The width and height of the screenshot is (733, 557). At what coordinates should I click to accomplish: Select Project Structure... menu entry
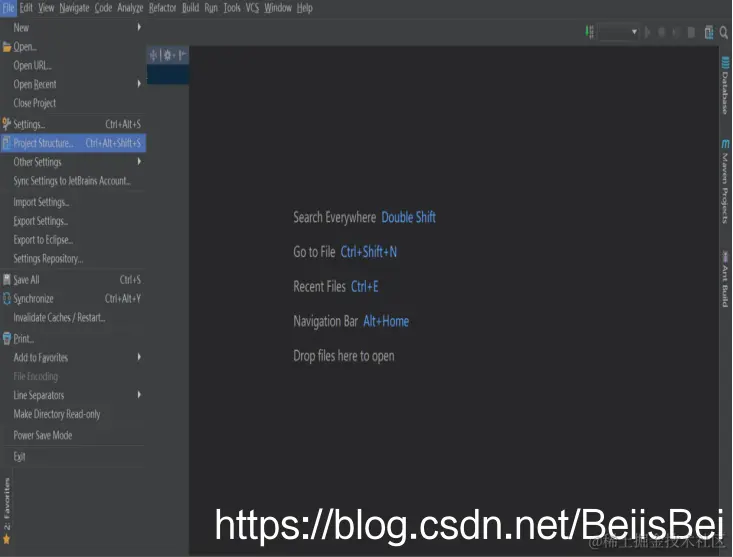tap(73, 143)
